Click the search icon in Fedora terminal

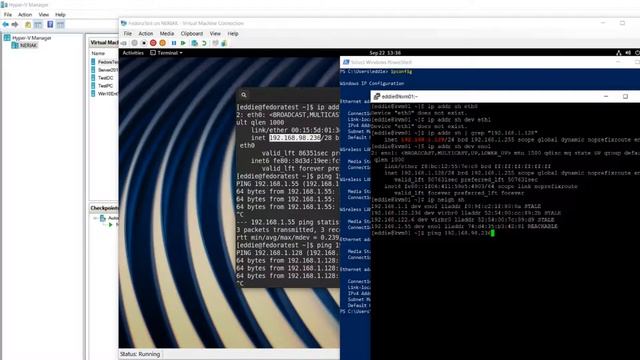pyautogui.click(x=244, y=95)
